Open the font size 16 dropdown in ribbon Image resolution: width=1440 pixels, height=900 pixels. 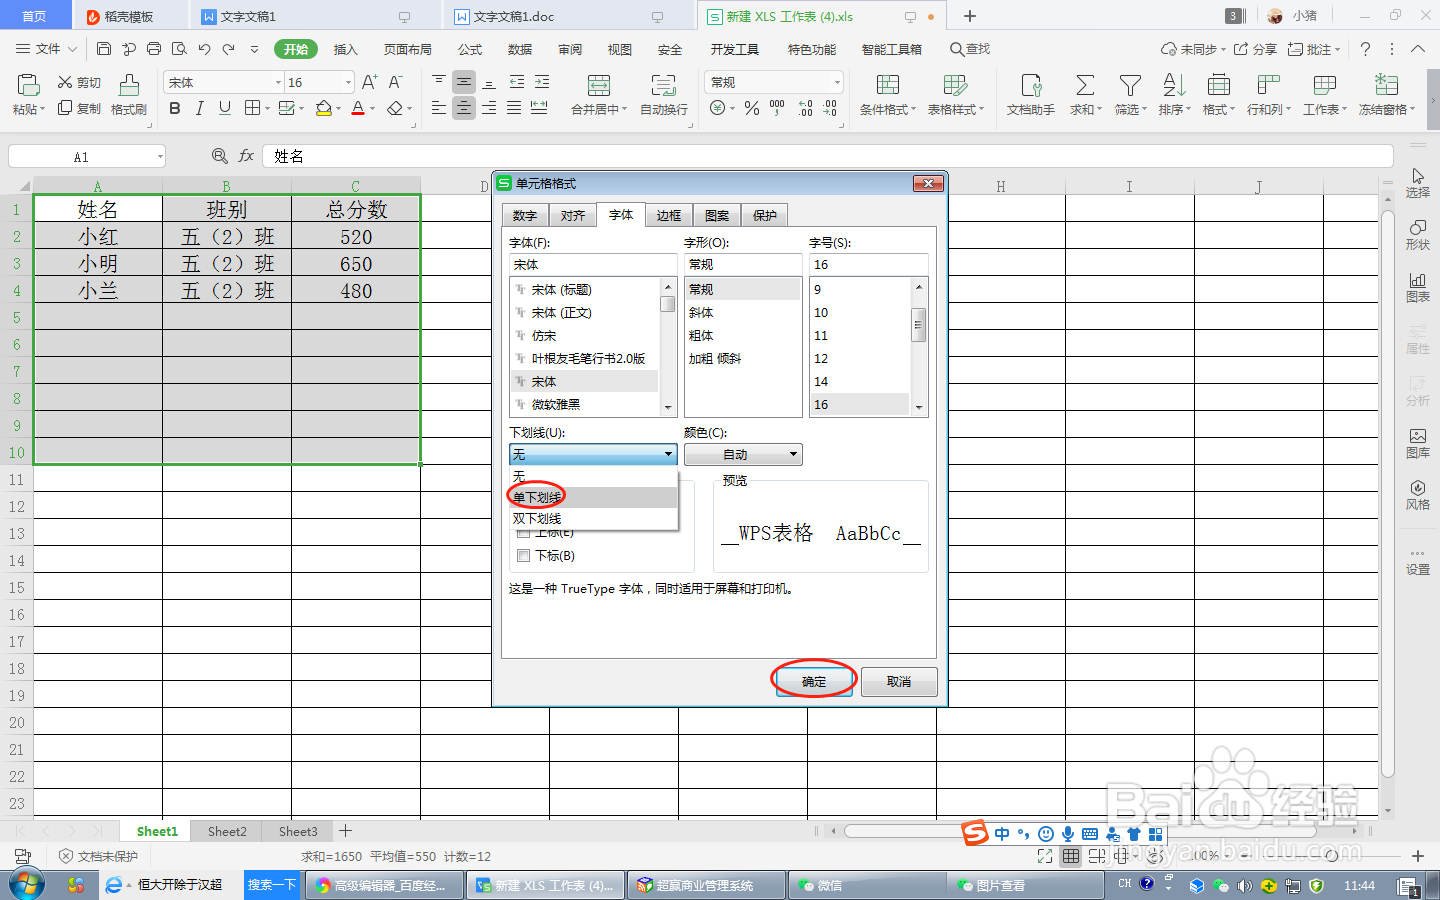click(x=348, y=82)
